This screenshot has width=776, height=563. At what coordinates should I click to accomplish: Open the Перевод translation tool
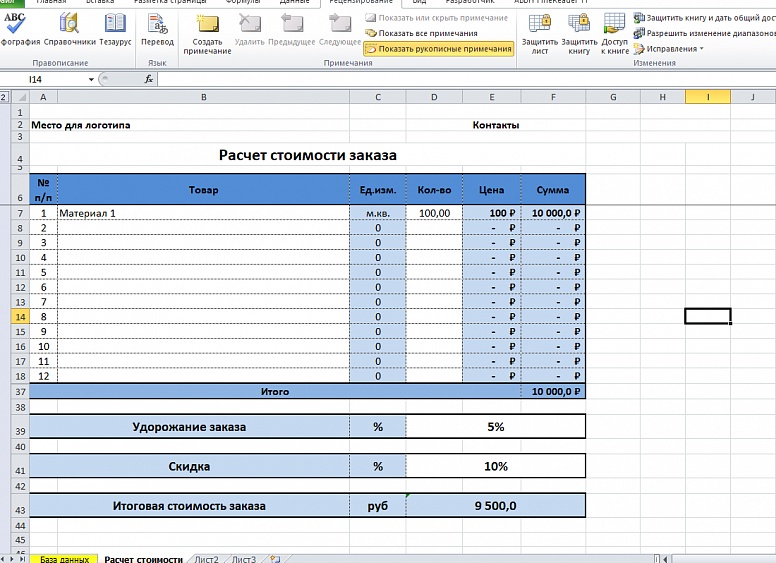click(x=157, y=29)
